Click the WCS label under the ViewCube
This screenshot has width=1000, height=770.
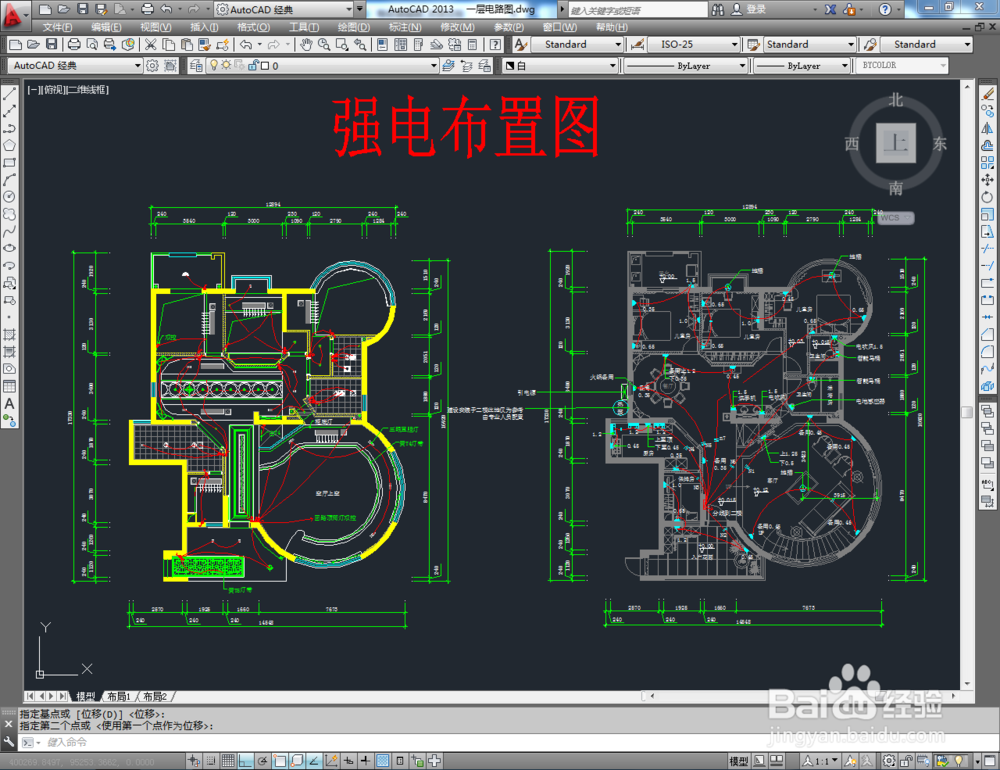(x=895, y=218)
